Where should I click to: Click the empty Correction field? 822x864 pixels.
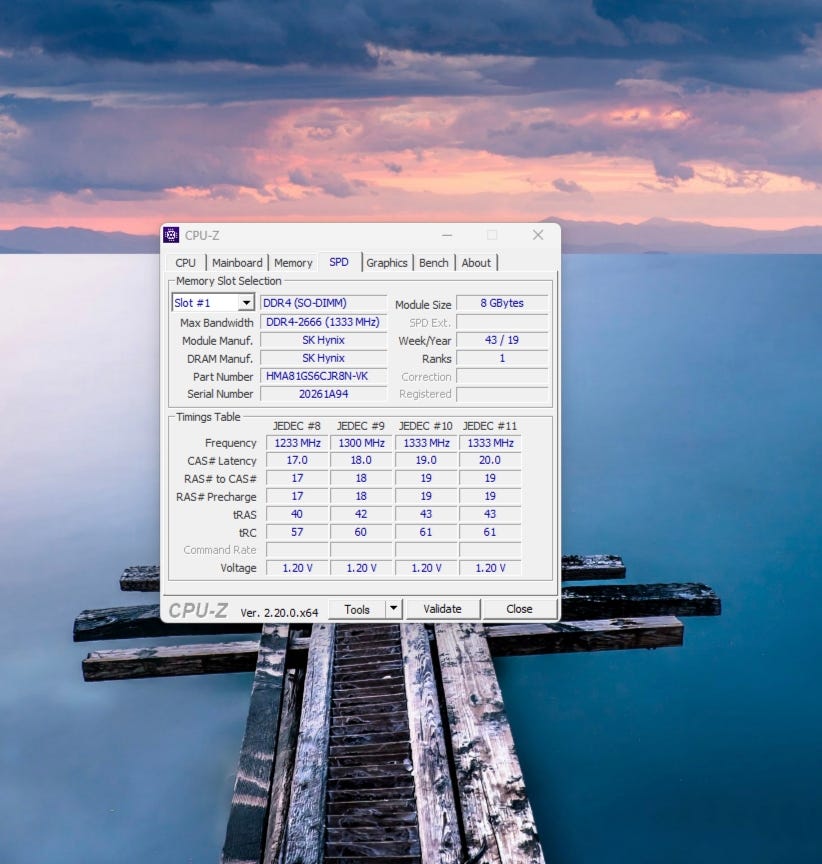click(x=502, y=376)
